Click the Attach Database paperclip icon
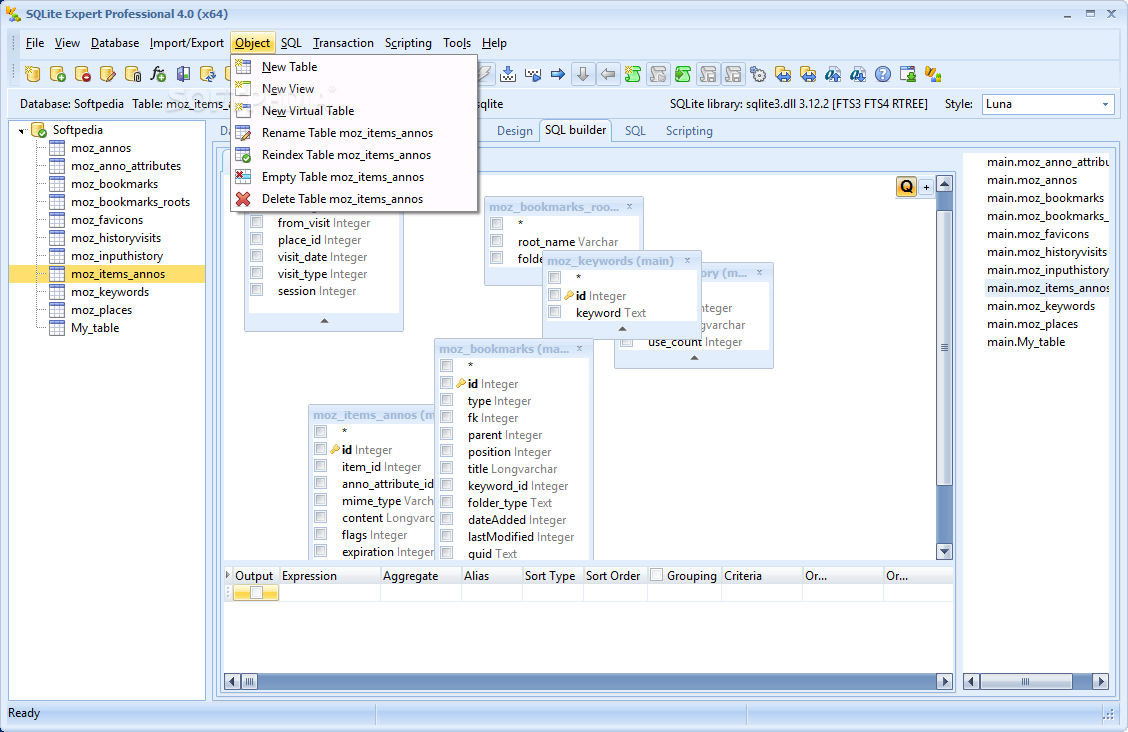The image size is (1128, 732). click(x=133, y=74)
